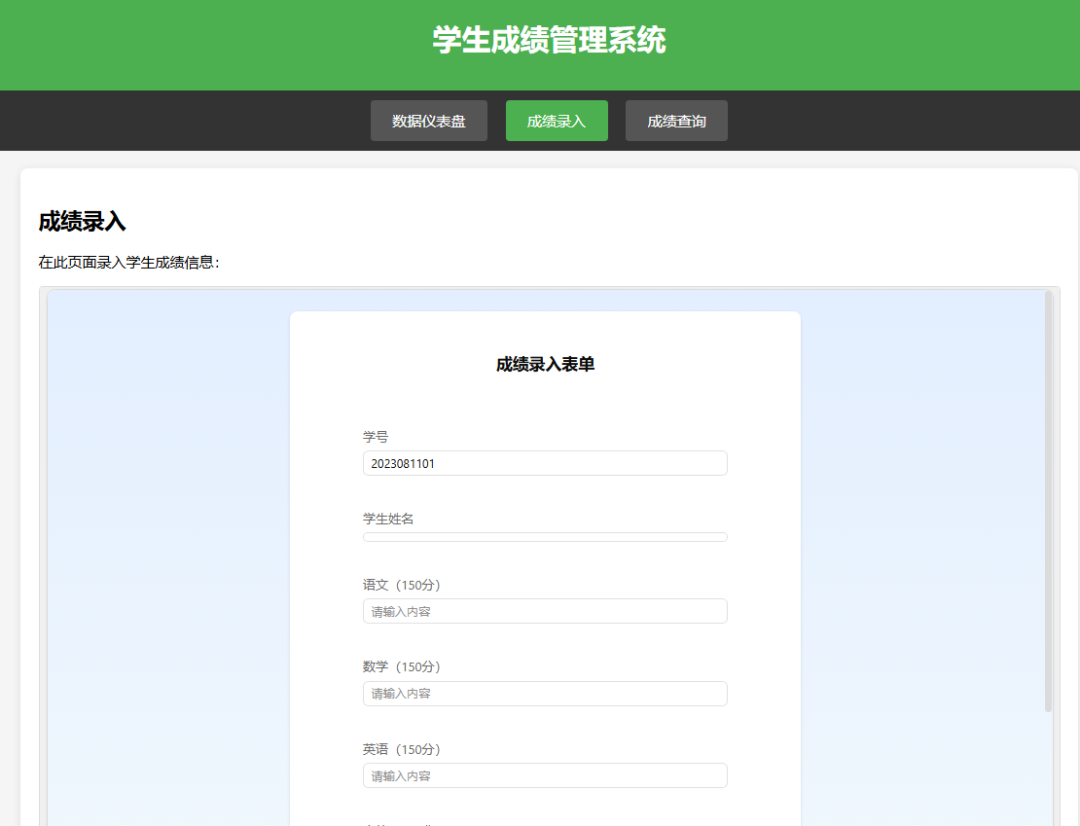Click the 成绩录入表单 form heading
This screenshot has height=826, width=1080.
click(x=544, y=362)
